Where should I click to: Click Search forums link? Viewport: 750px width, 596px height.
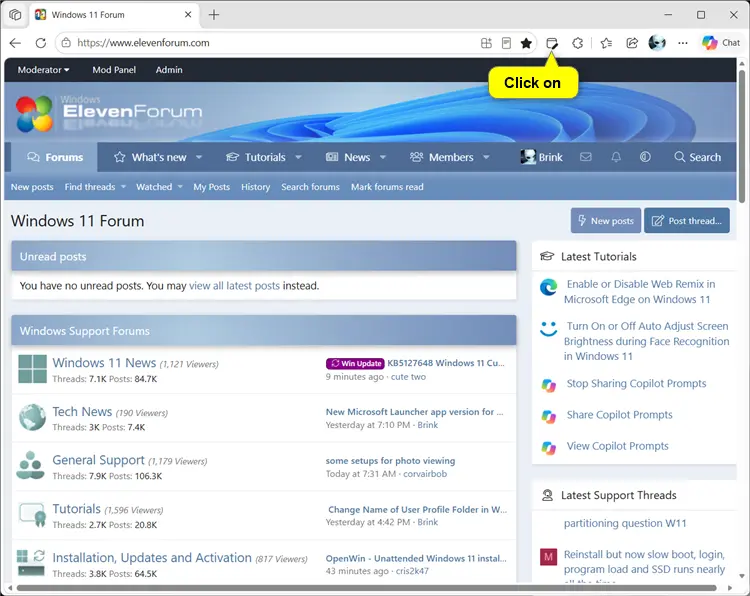pos(310,187)
